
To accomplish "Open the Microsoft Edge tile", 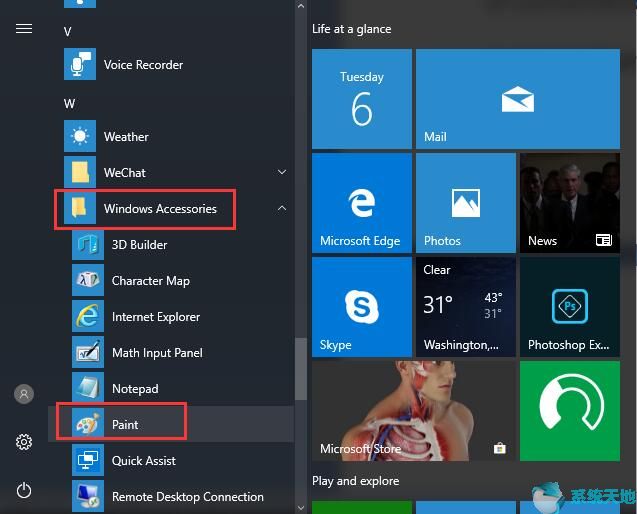I will click(x=362, y=203).
